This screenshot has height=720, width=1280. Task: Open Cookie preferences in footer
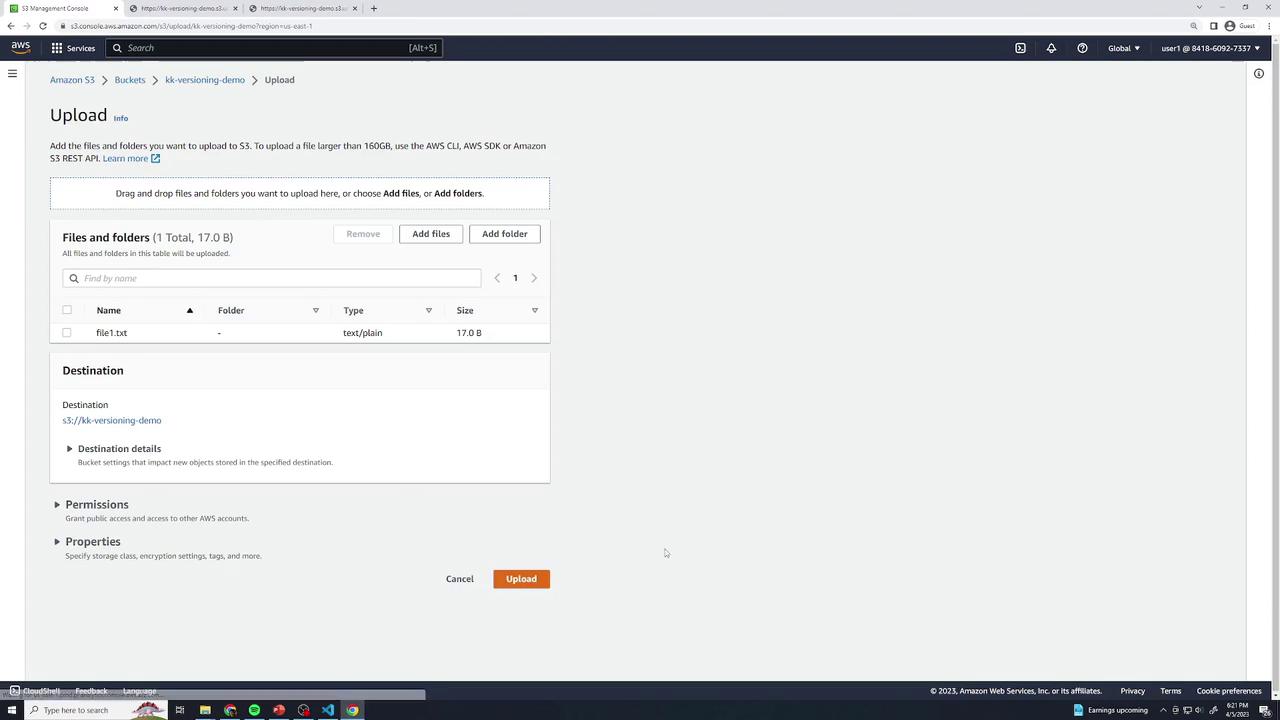[1229, 691]
